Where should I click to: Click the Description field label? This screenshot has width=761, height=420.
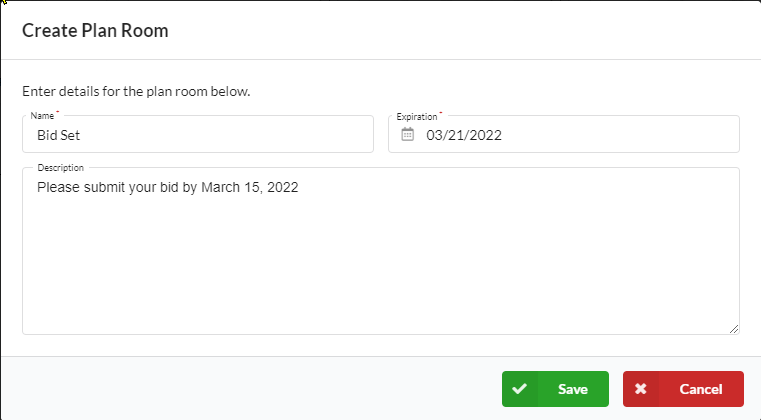(x=60, y=168)
